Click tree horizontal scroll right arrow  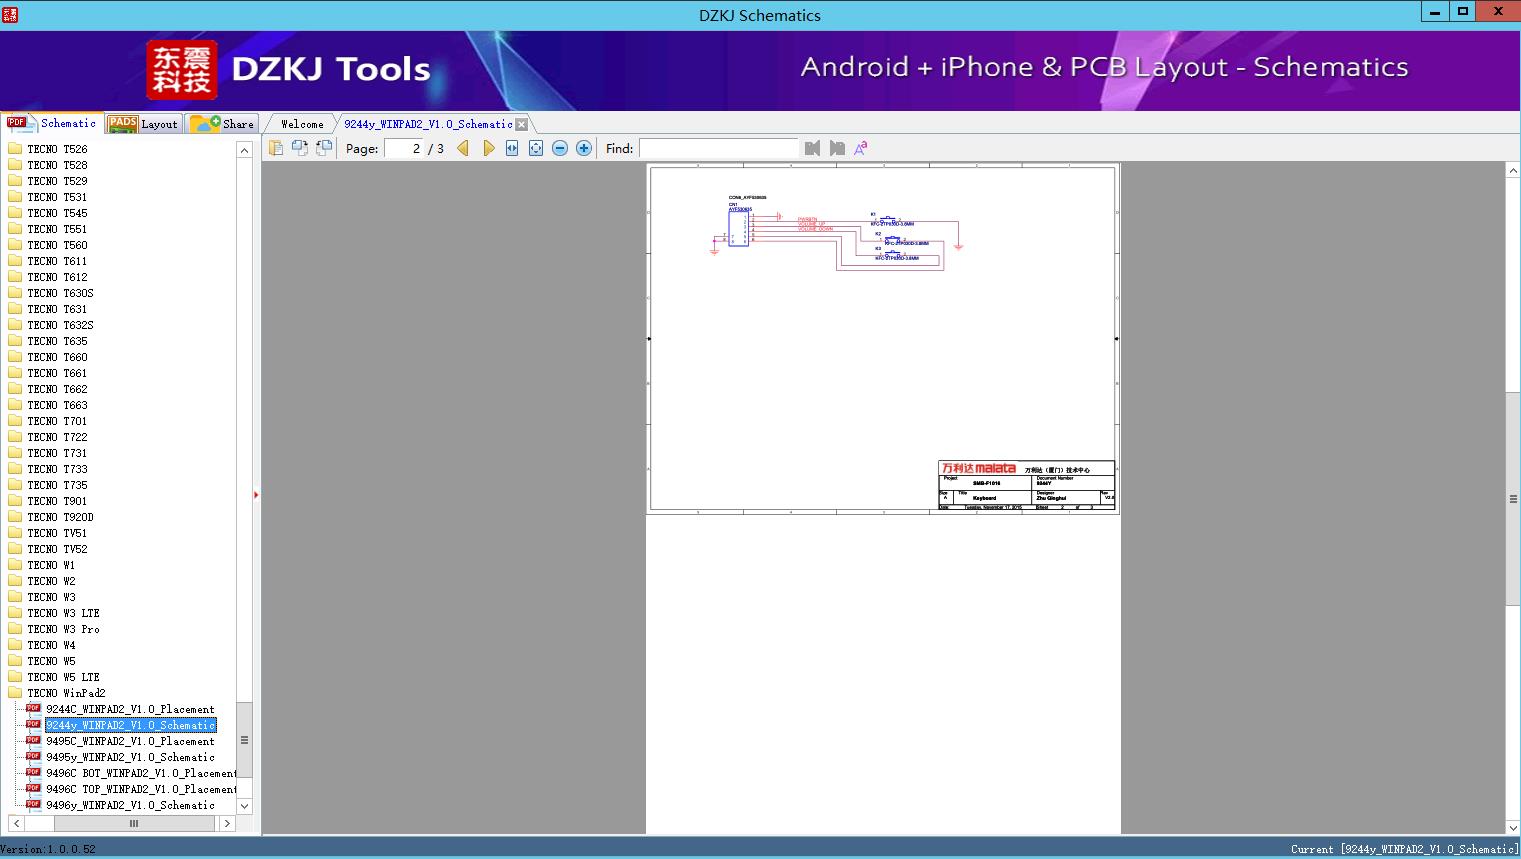(227, 824)
